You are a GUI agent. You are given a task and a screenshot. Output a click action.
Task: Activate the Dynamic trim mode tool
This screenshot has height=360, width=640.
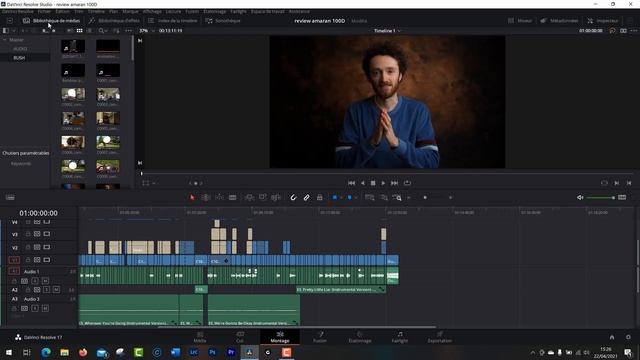[219, 198]
